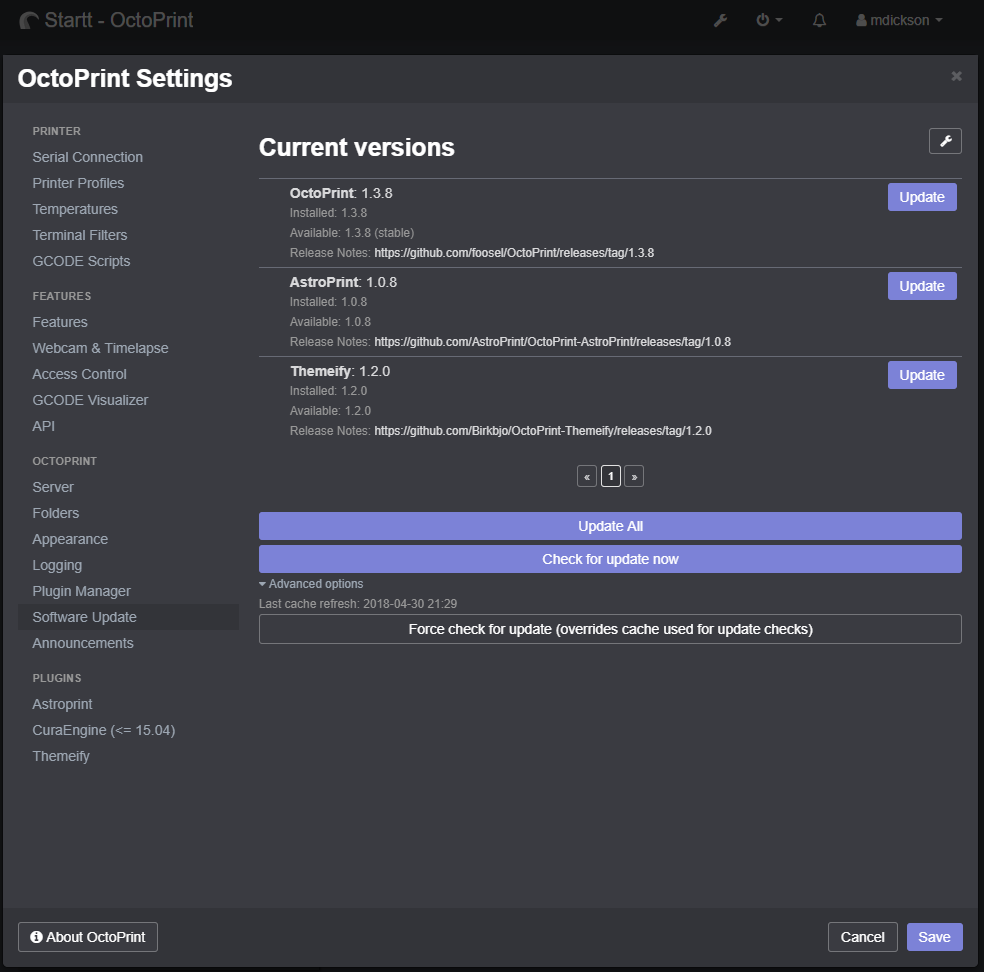Click About OctoPrint button
Image resolution: width=984 pixels, height=972 pixels.
(88, 937)
